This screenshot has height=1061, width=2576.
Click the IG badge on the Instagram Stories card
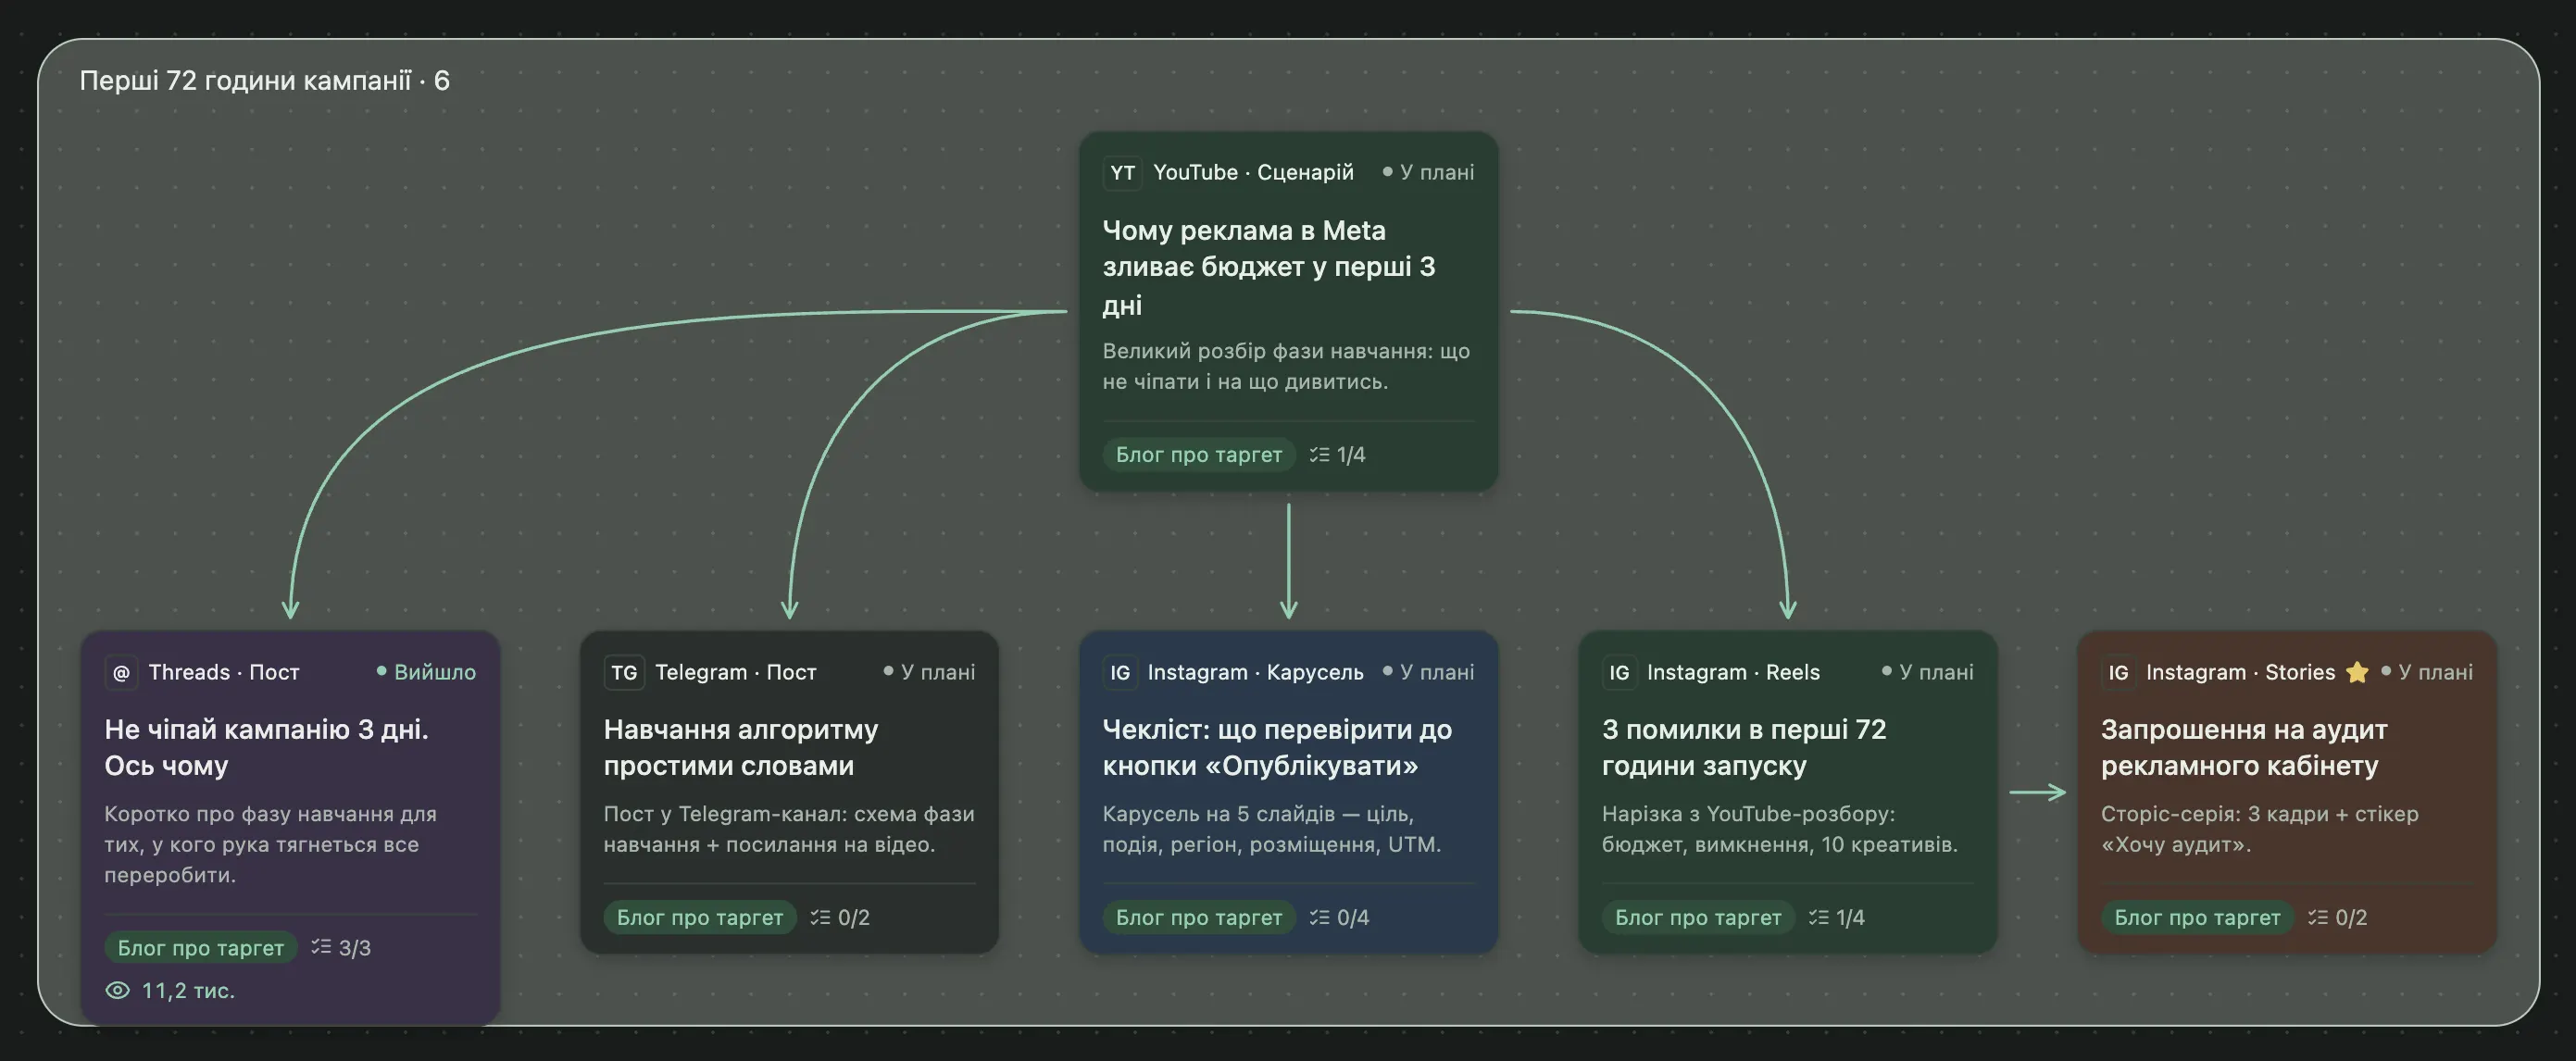[2118, 672]
